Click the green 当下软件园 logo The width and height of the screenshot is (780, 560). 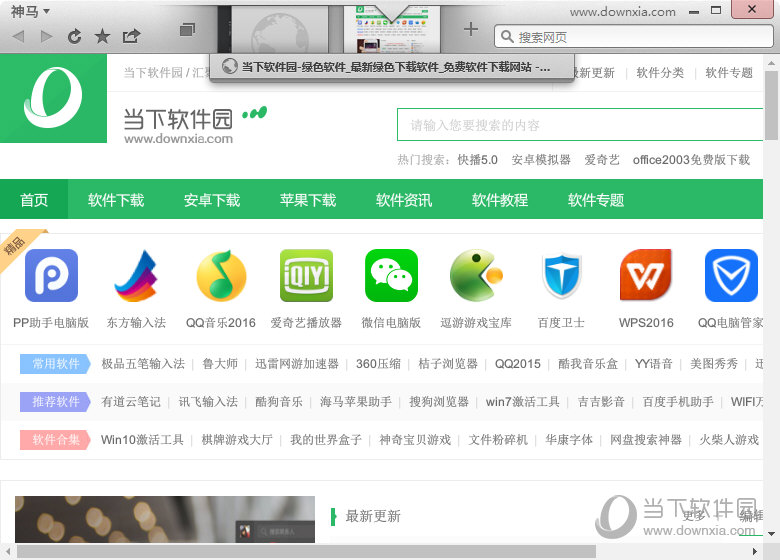point(53,98)
